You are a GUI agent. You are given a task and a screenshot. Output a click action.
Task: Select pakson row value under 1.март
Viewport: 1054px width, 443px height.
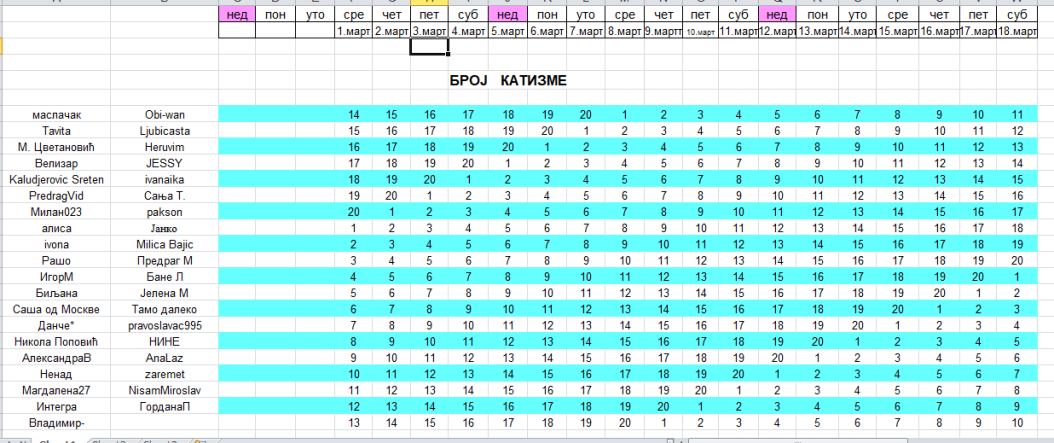[354, 212]
